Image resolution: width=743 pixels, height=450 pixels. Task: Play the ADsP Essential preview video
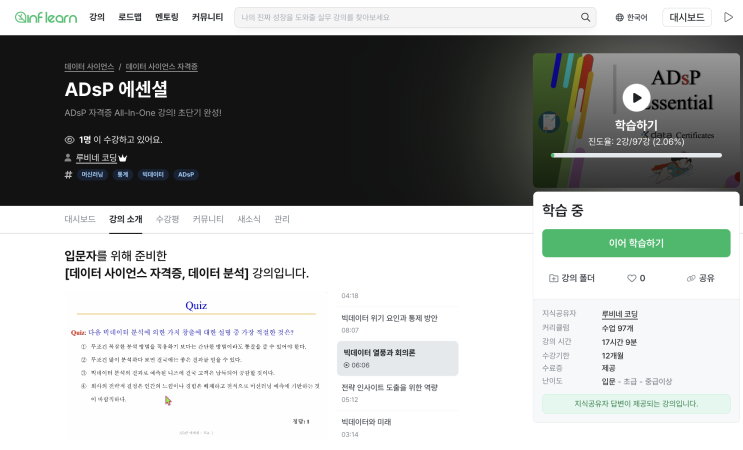click(636, 98)
